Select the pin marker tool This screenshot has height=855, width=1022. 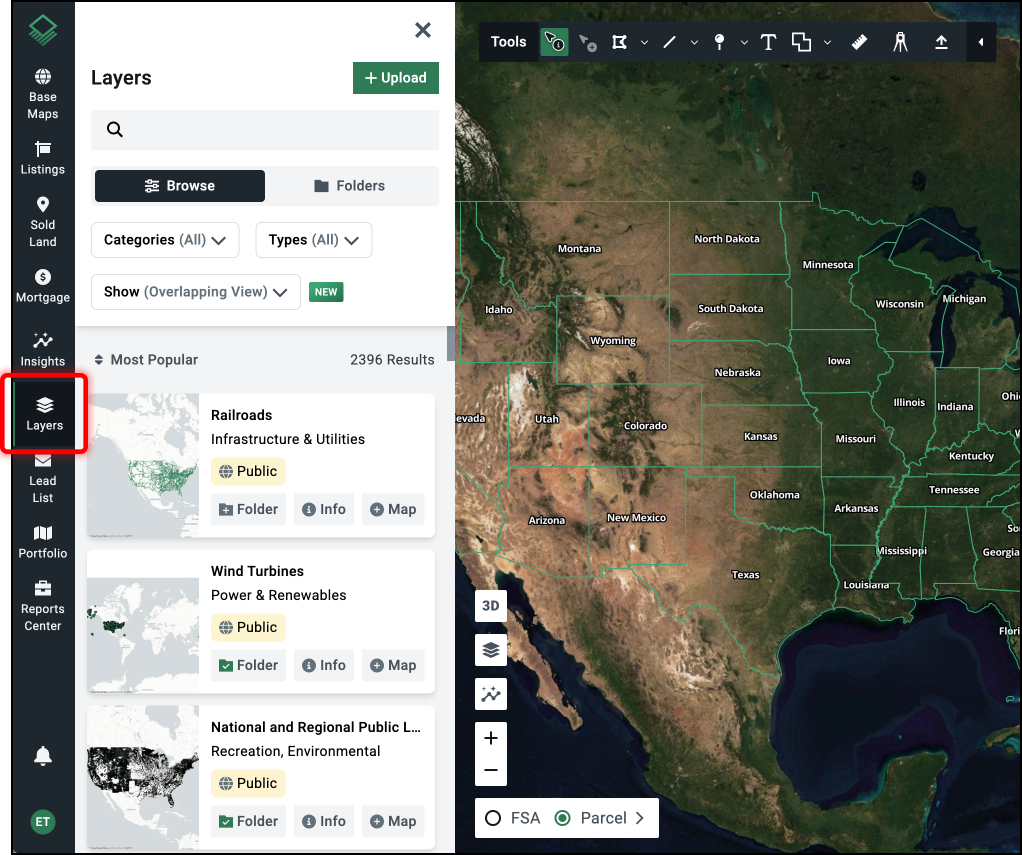[719, 42]
